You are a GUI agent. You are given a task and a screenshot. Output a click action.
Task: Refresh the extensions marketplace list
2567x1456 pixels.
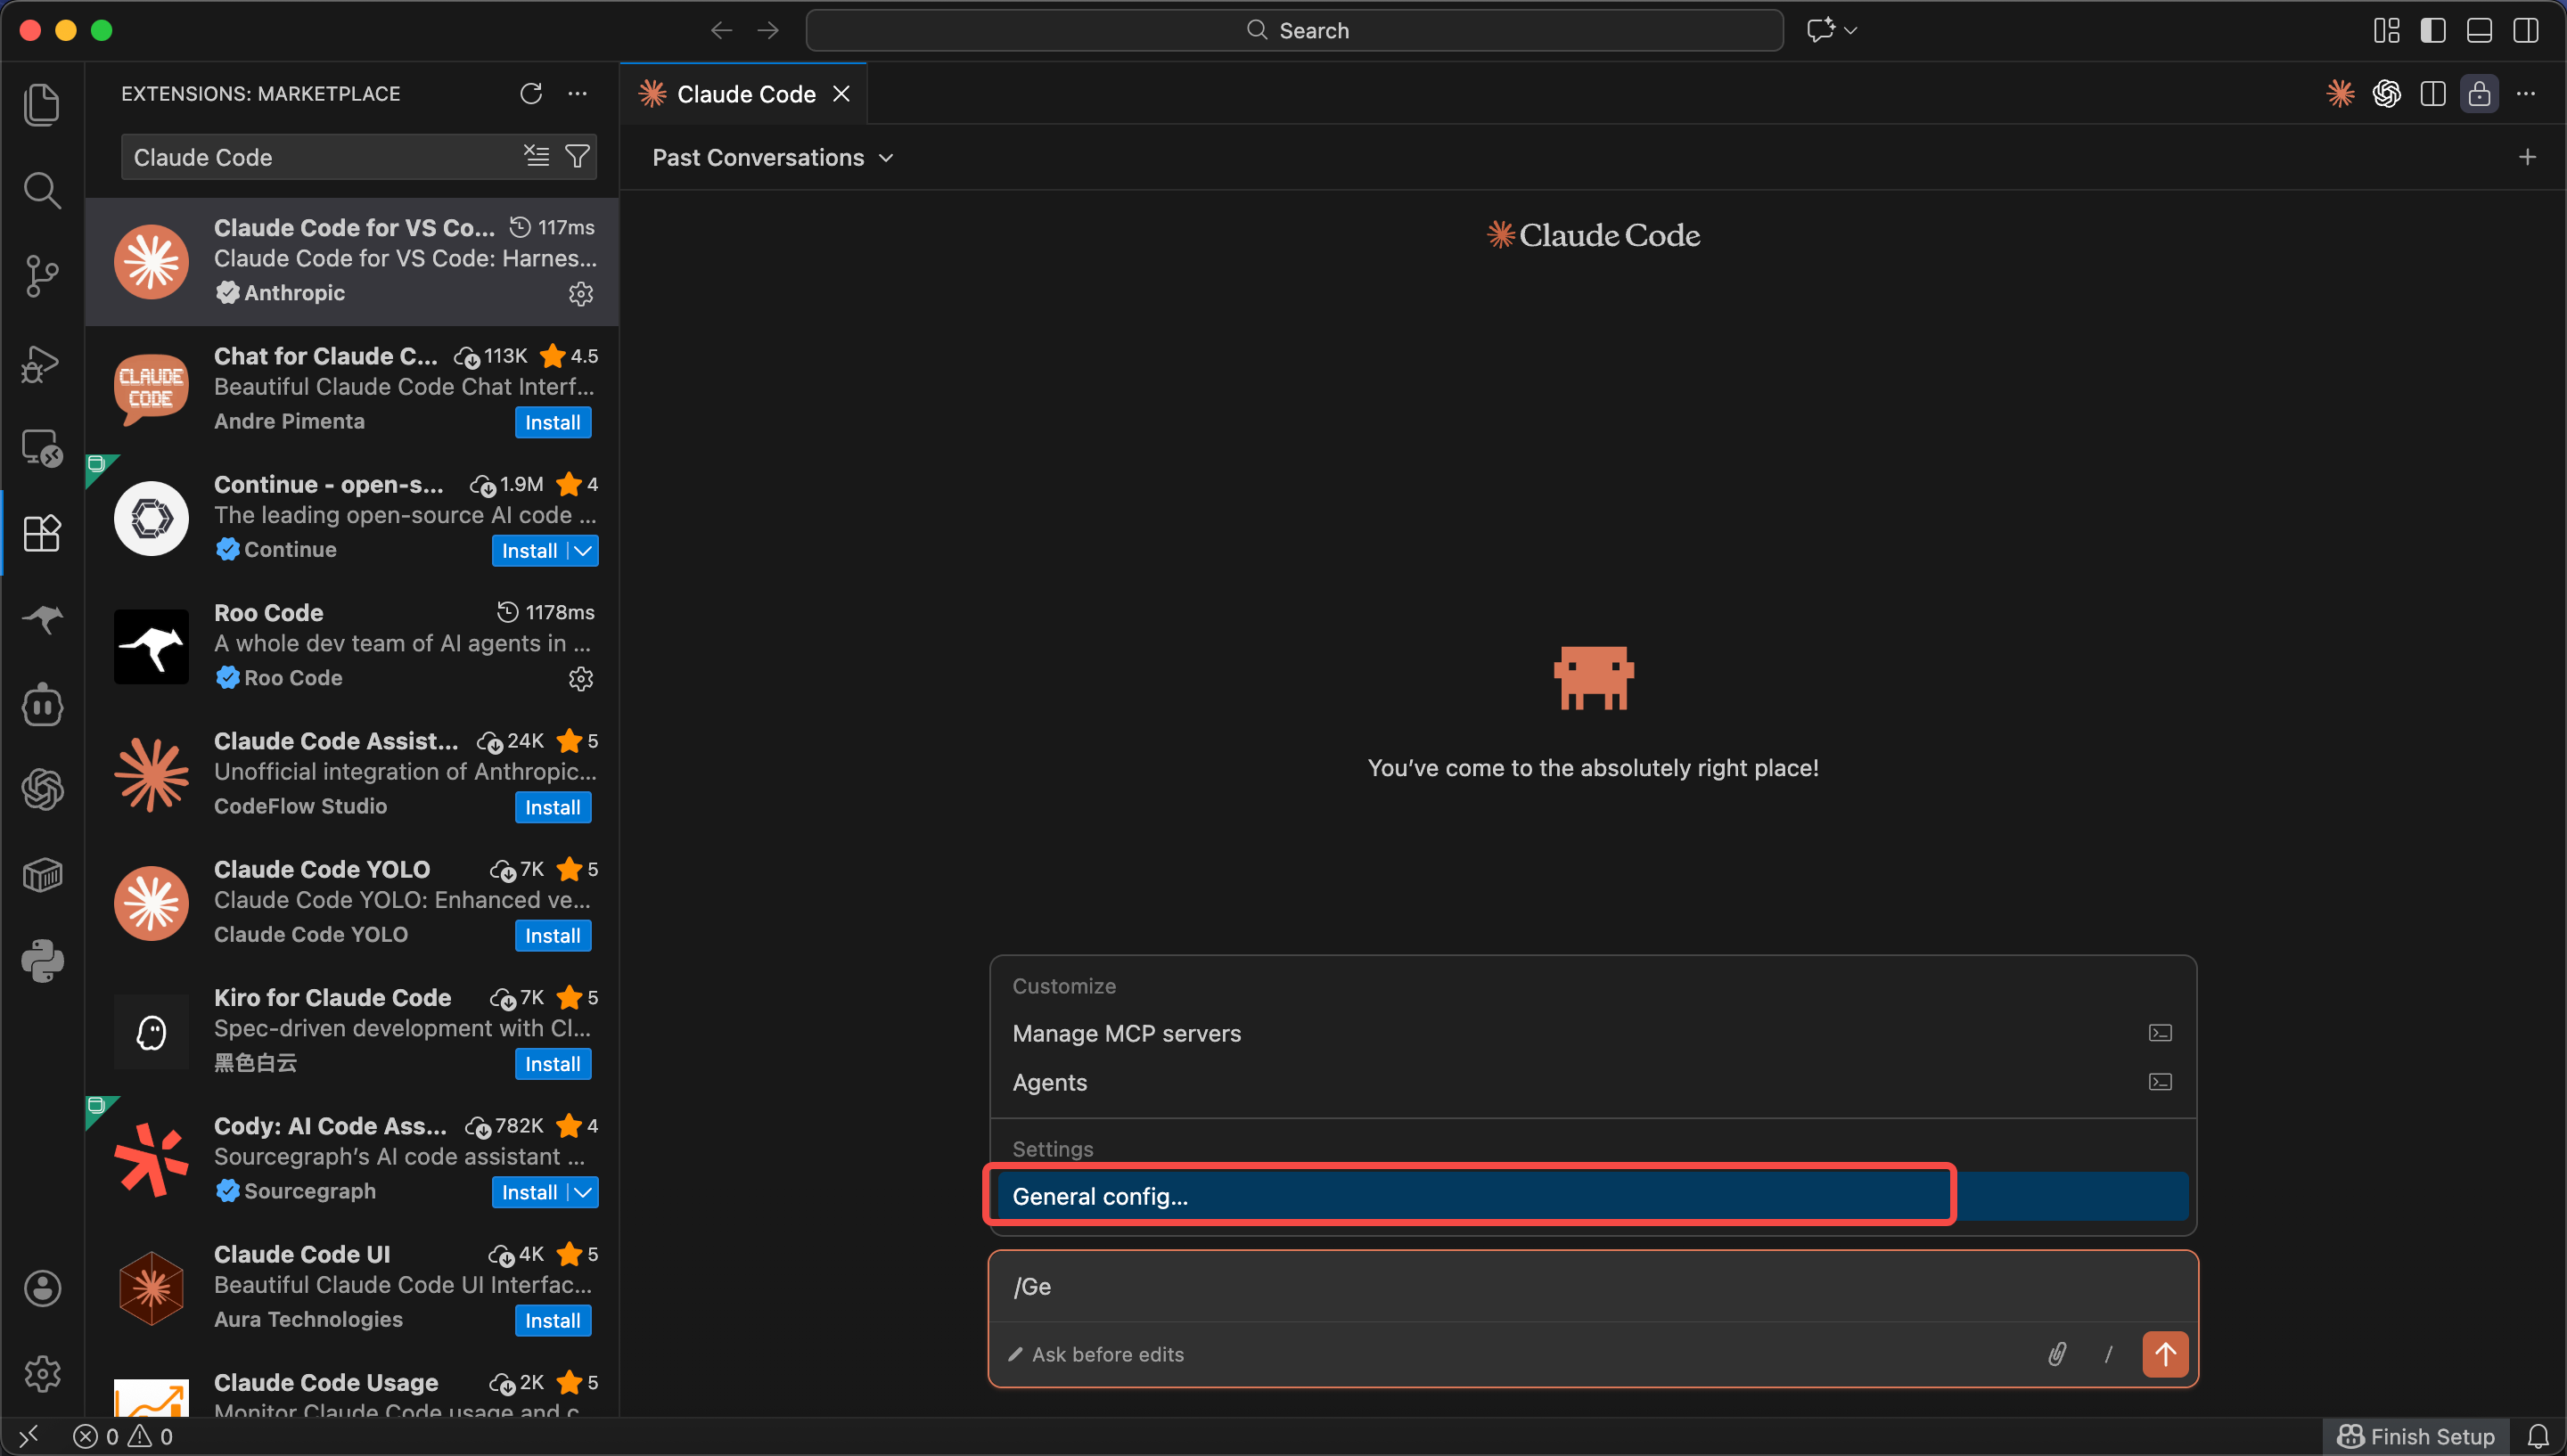point(531,93)
